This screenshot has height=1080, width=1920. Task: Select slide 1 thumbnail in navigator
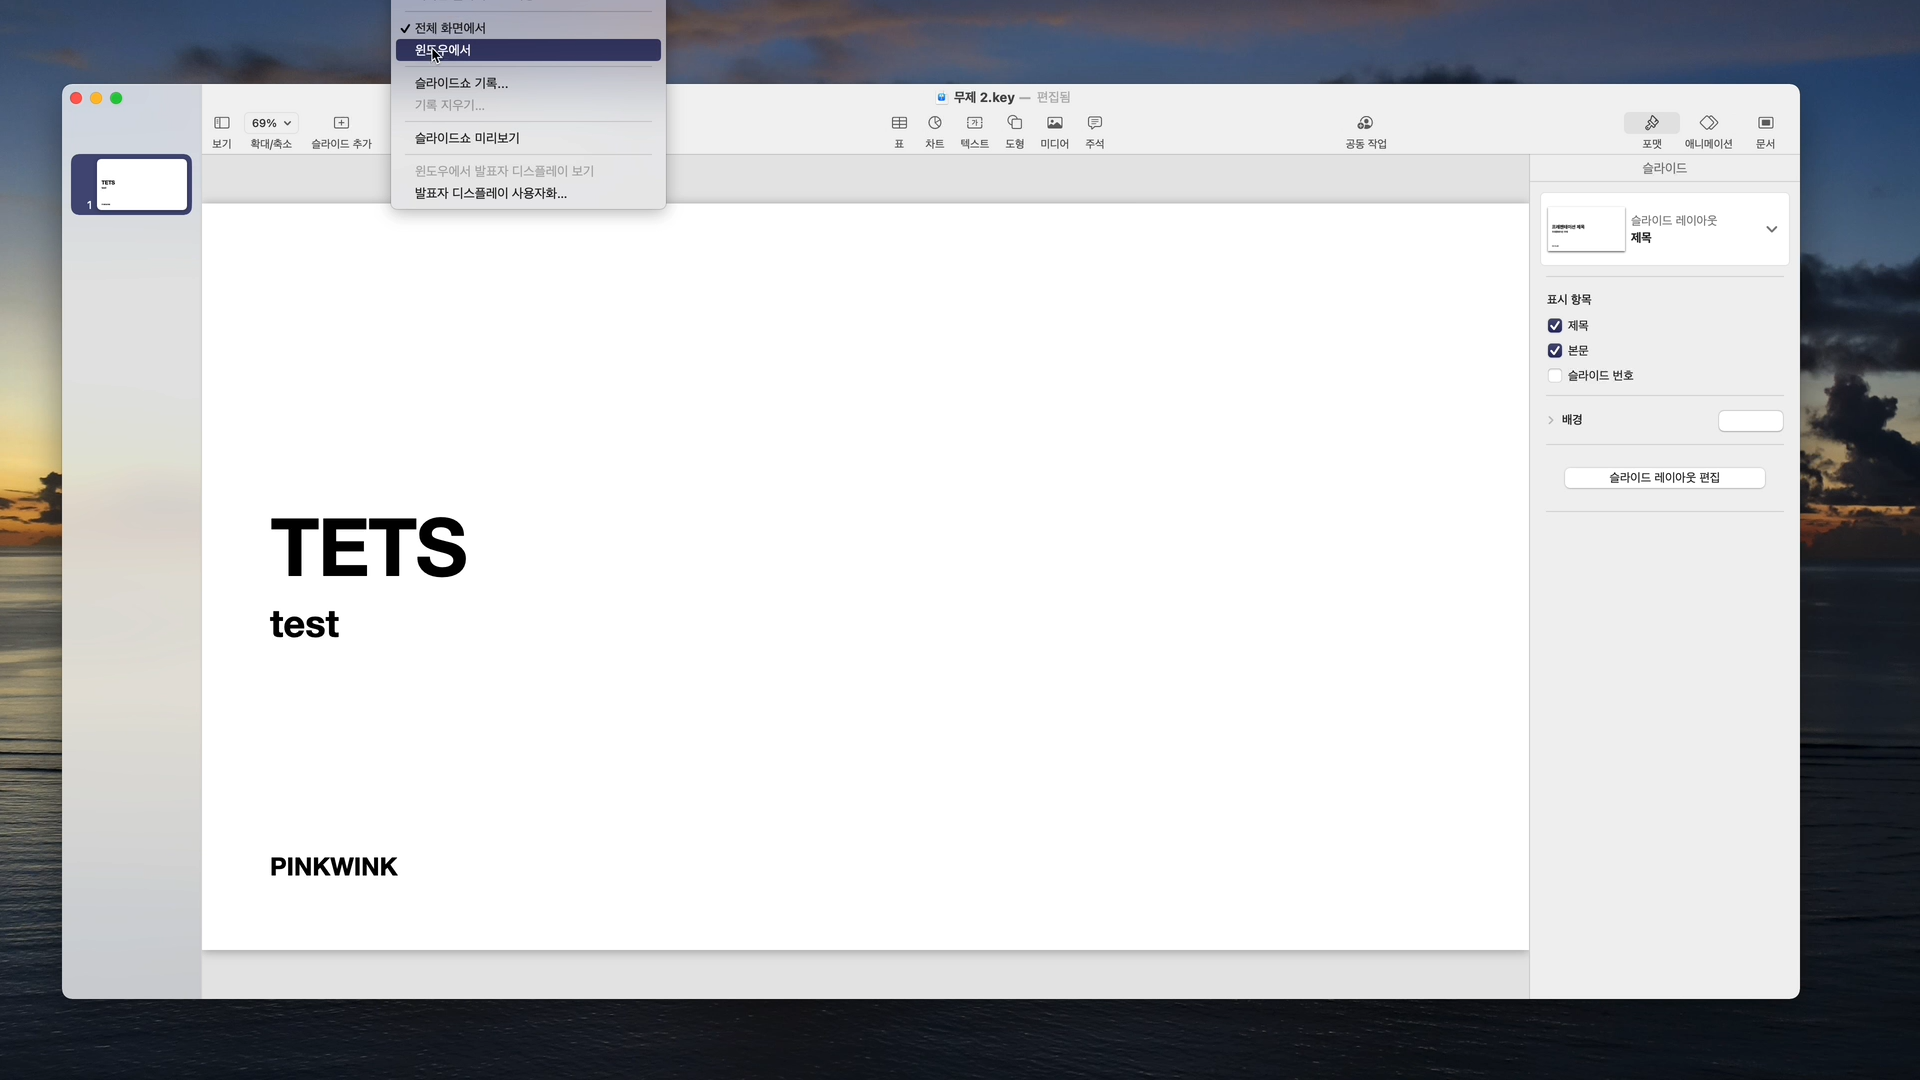pos(141,184)
